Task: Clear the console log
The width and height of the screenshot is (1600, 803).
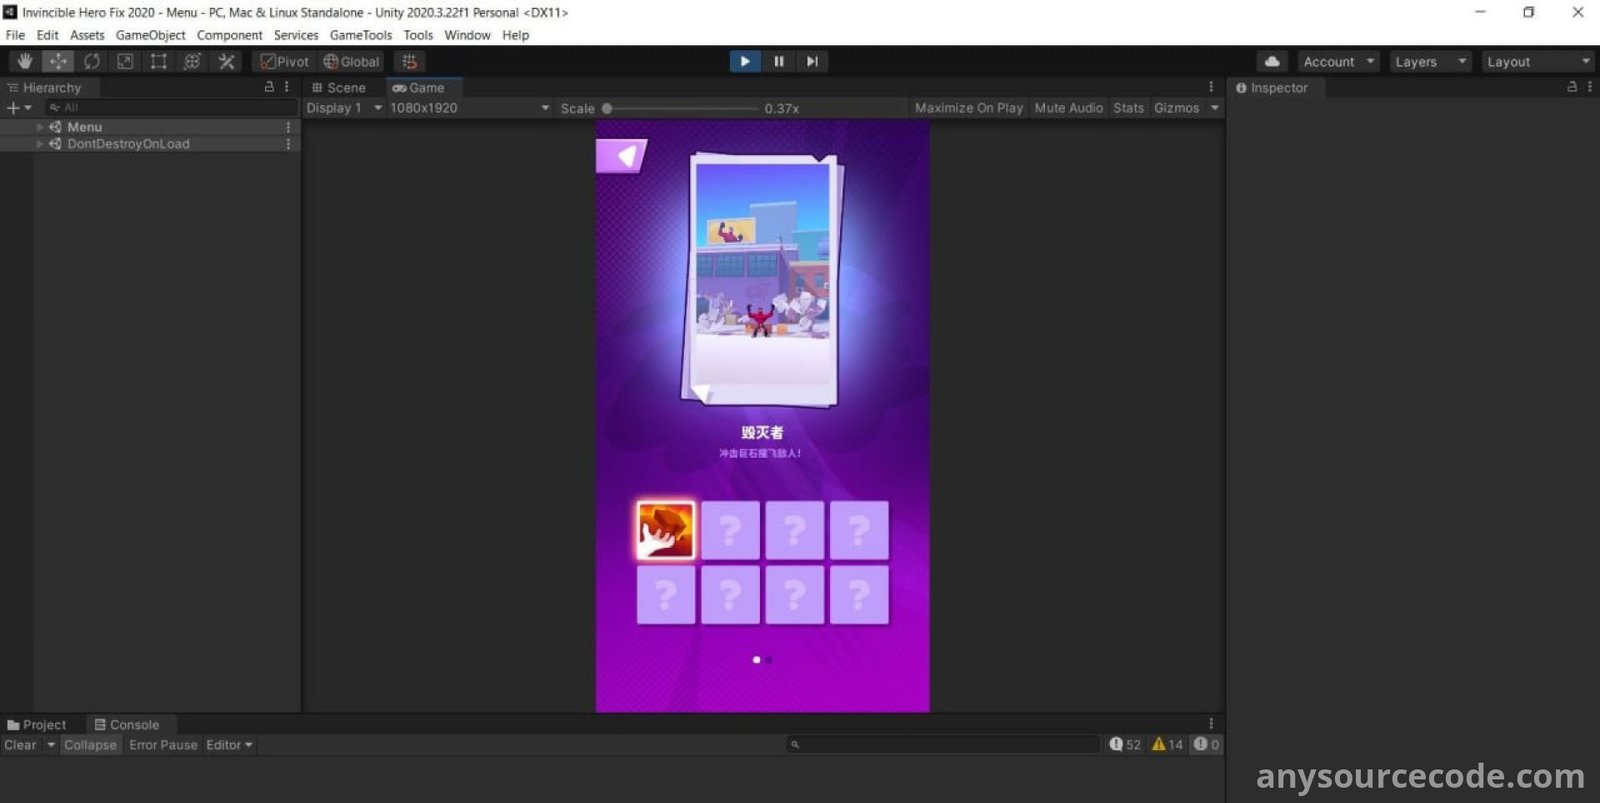Action: point(20,745)
